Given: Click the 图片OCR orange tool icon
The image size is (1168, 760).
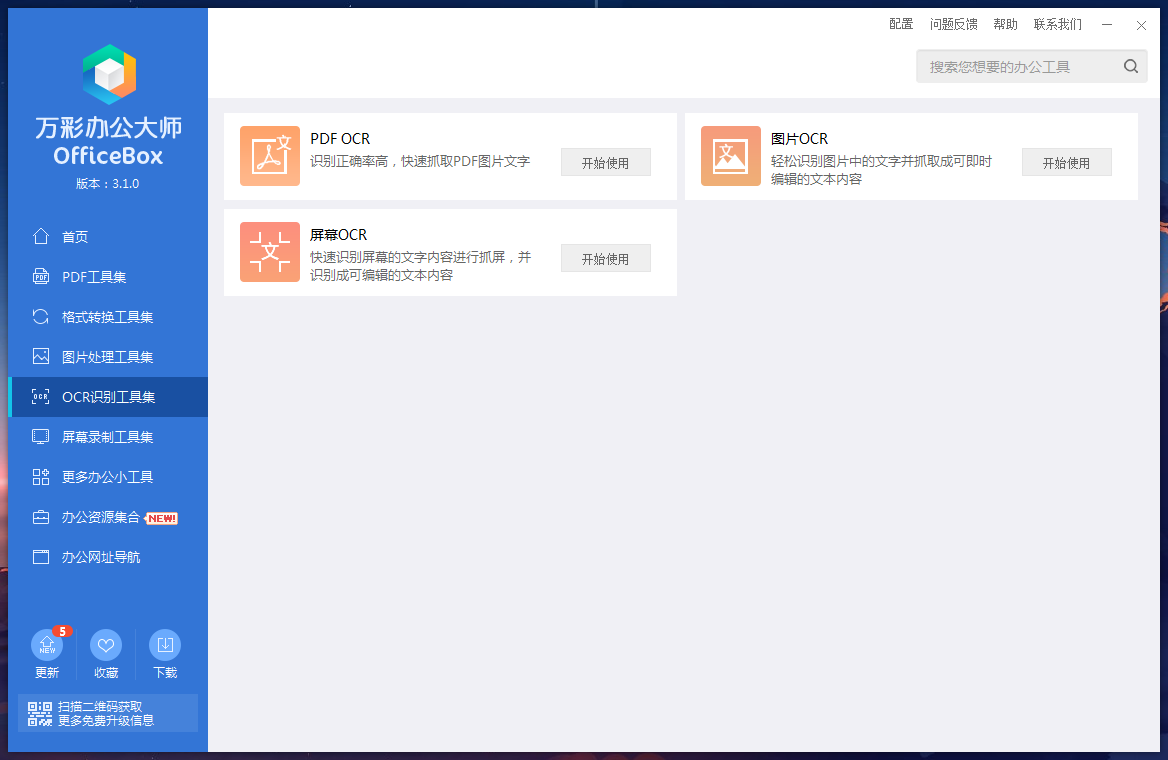Looking at the screenshot, I should [x=731, y=156].
